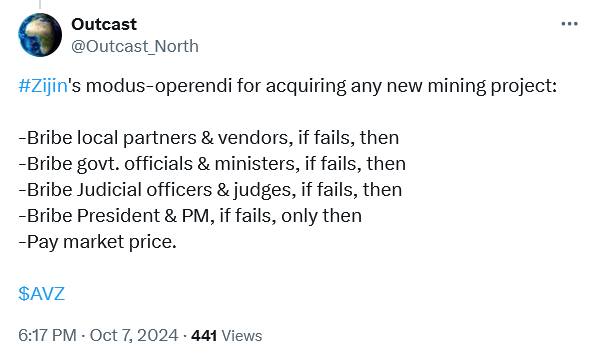The image size is (598, 360).
Task: Click the 'Bribe President & PM' line
Action: coord(190,216)
